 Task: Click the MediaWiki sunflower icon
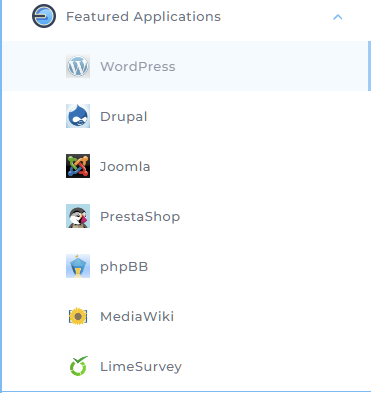78,316
